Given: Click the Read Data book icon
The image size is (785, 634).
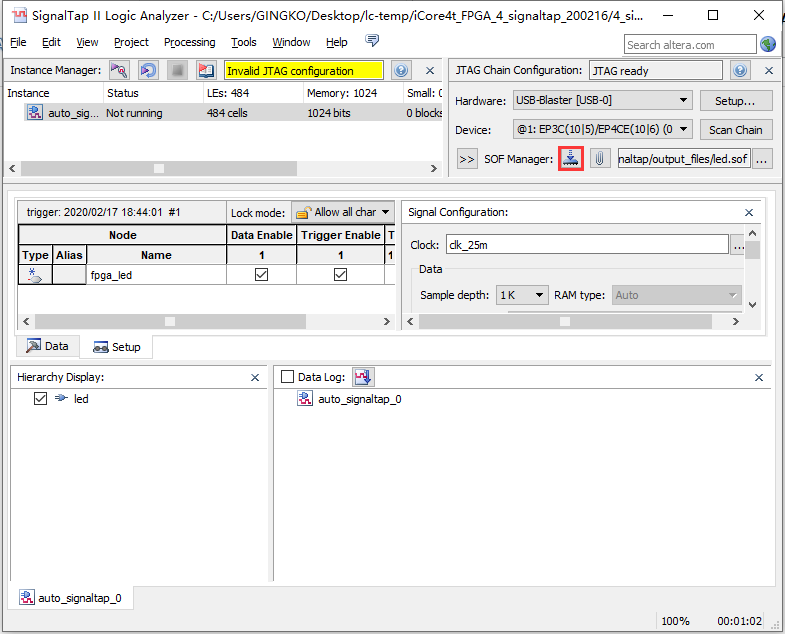Looking at the screenshot, I should pyautogui.click(x=206, y=71).
